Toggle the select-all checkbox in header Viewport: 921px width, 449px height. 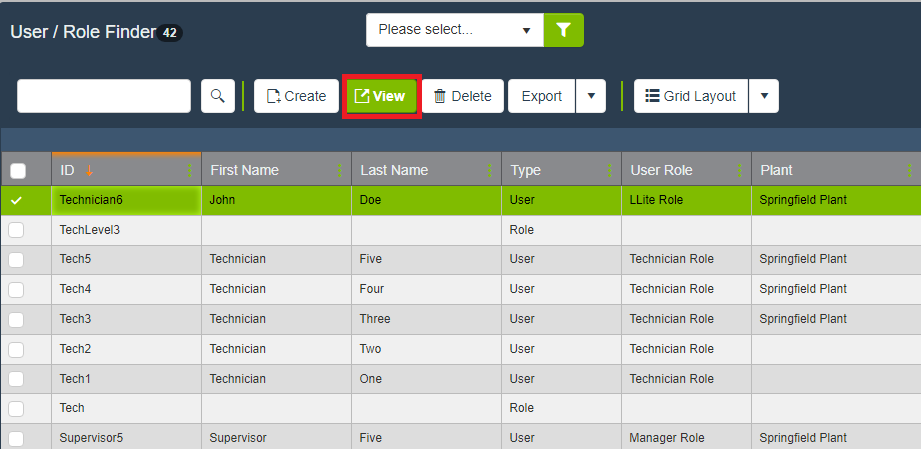[x=18, y=171]
